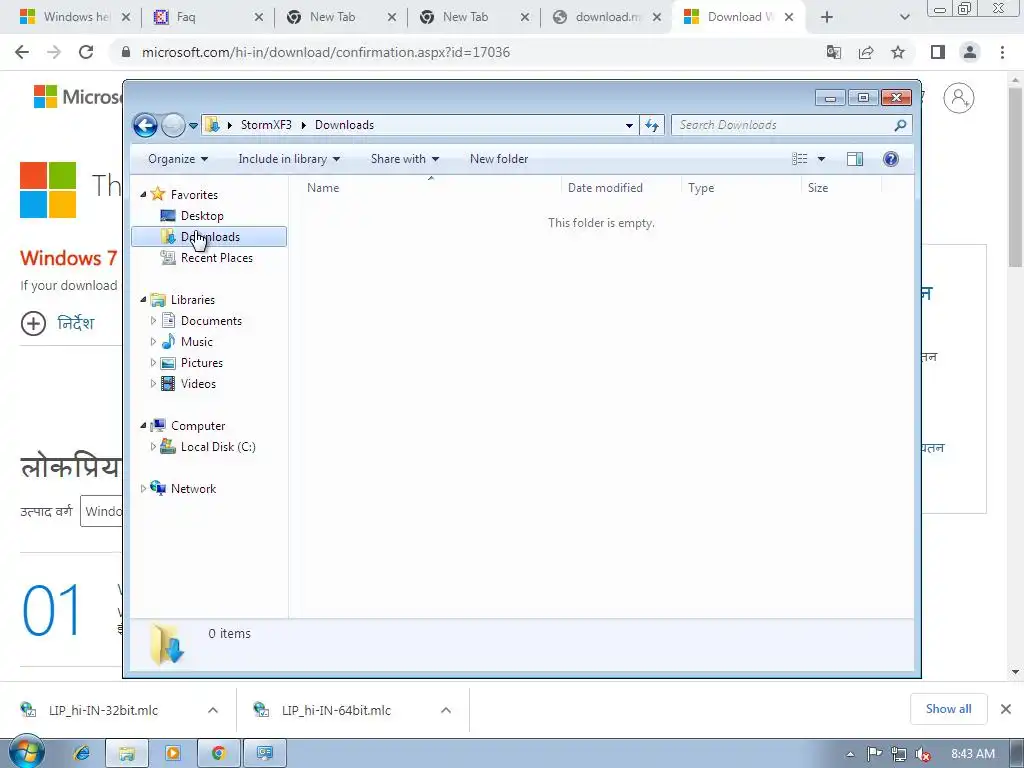Screen dimensions: 1024x768
Task: Select the Videos library icon
Action: pos(168,383)
